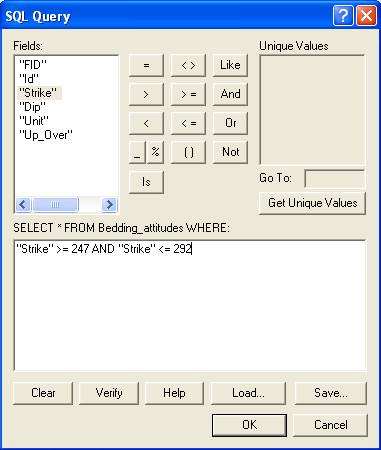Open the dialog help question-mark icon
The width and height of the screenshot is (381, 450).
[343, 15]
